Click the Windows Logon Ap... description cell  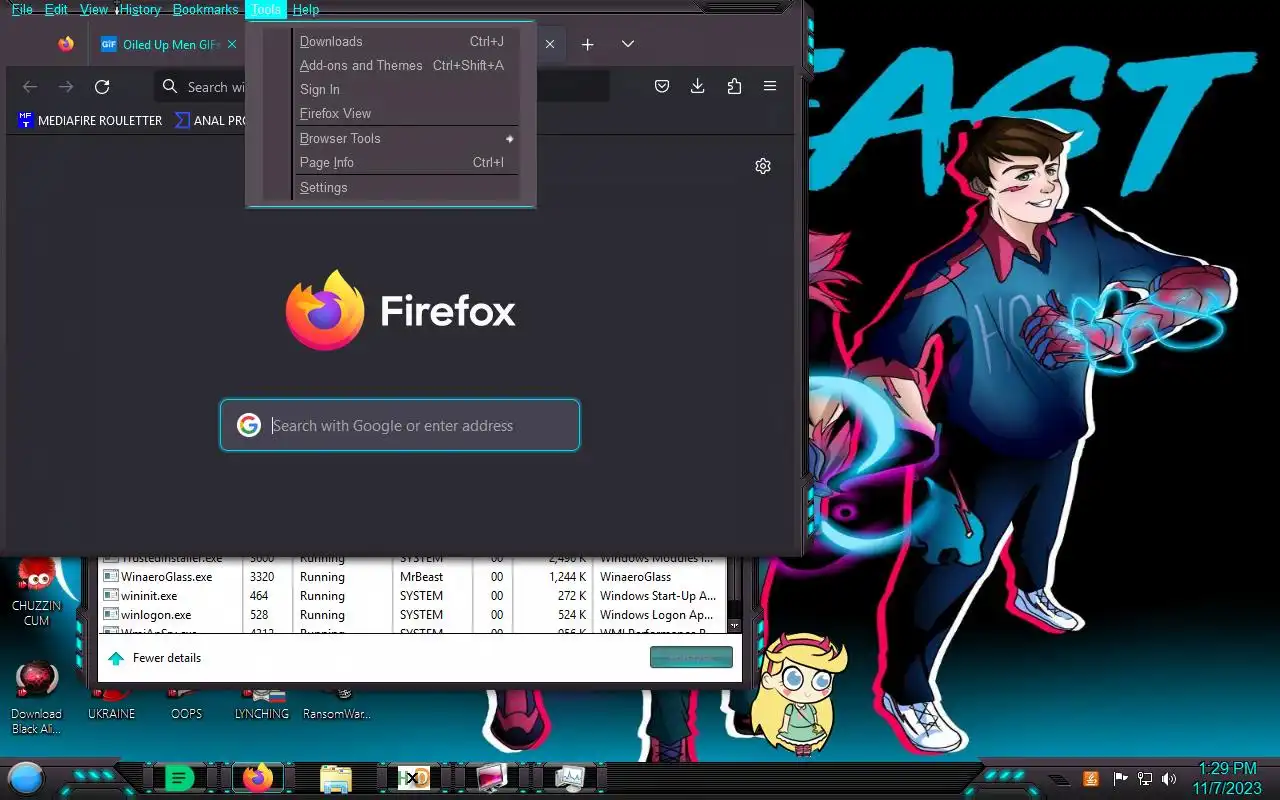click(x=657, y=615)
